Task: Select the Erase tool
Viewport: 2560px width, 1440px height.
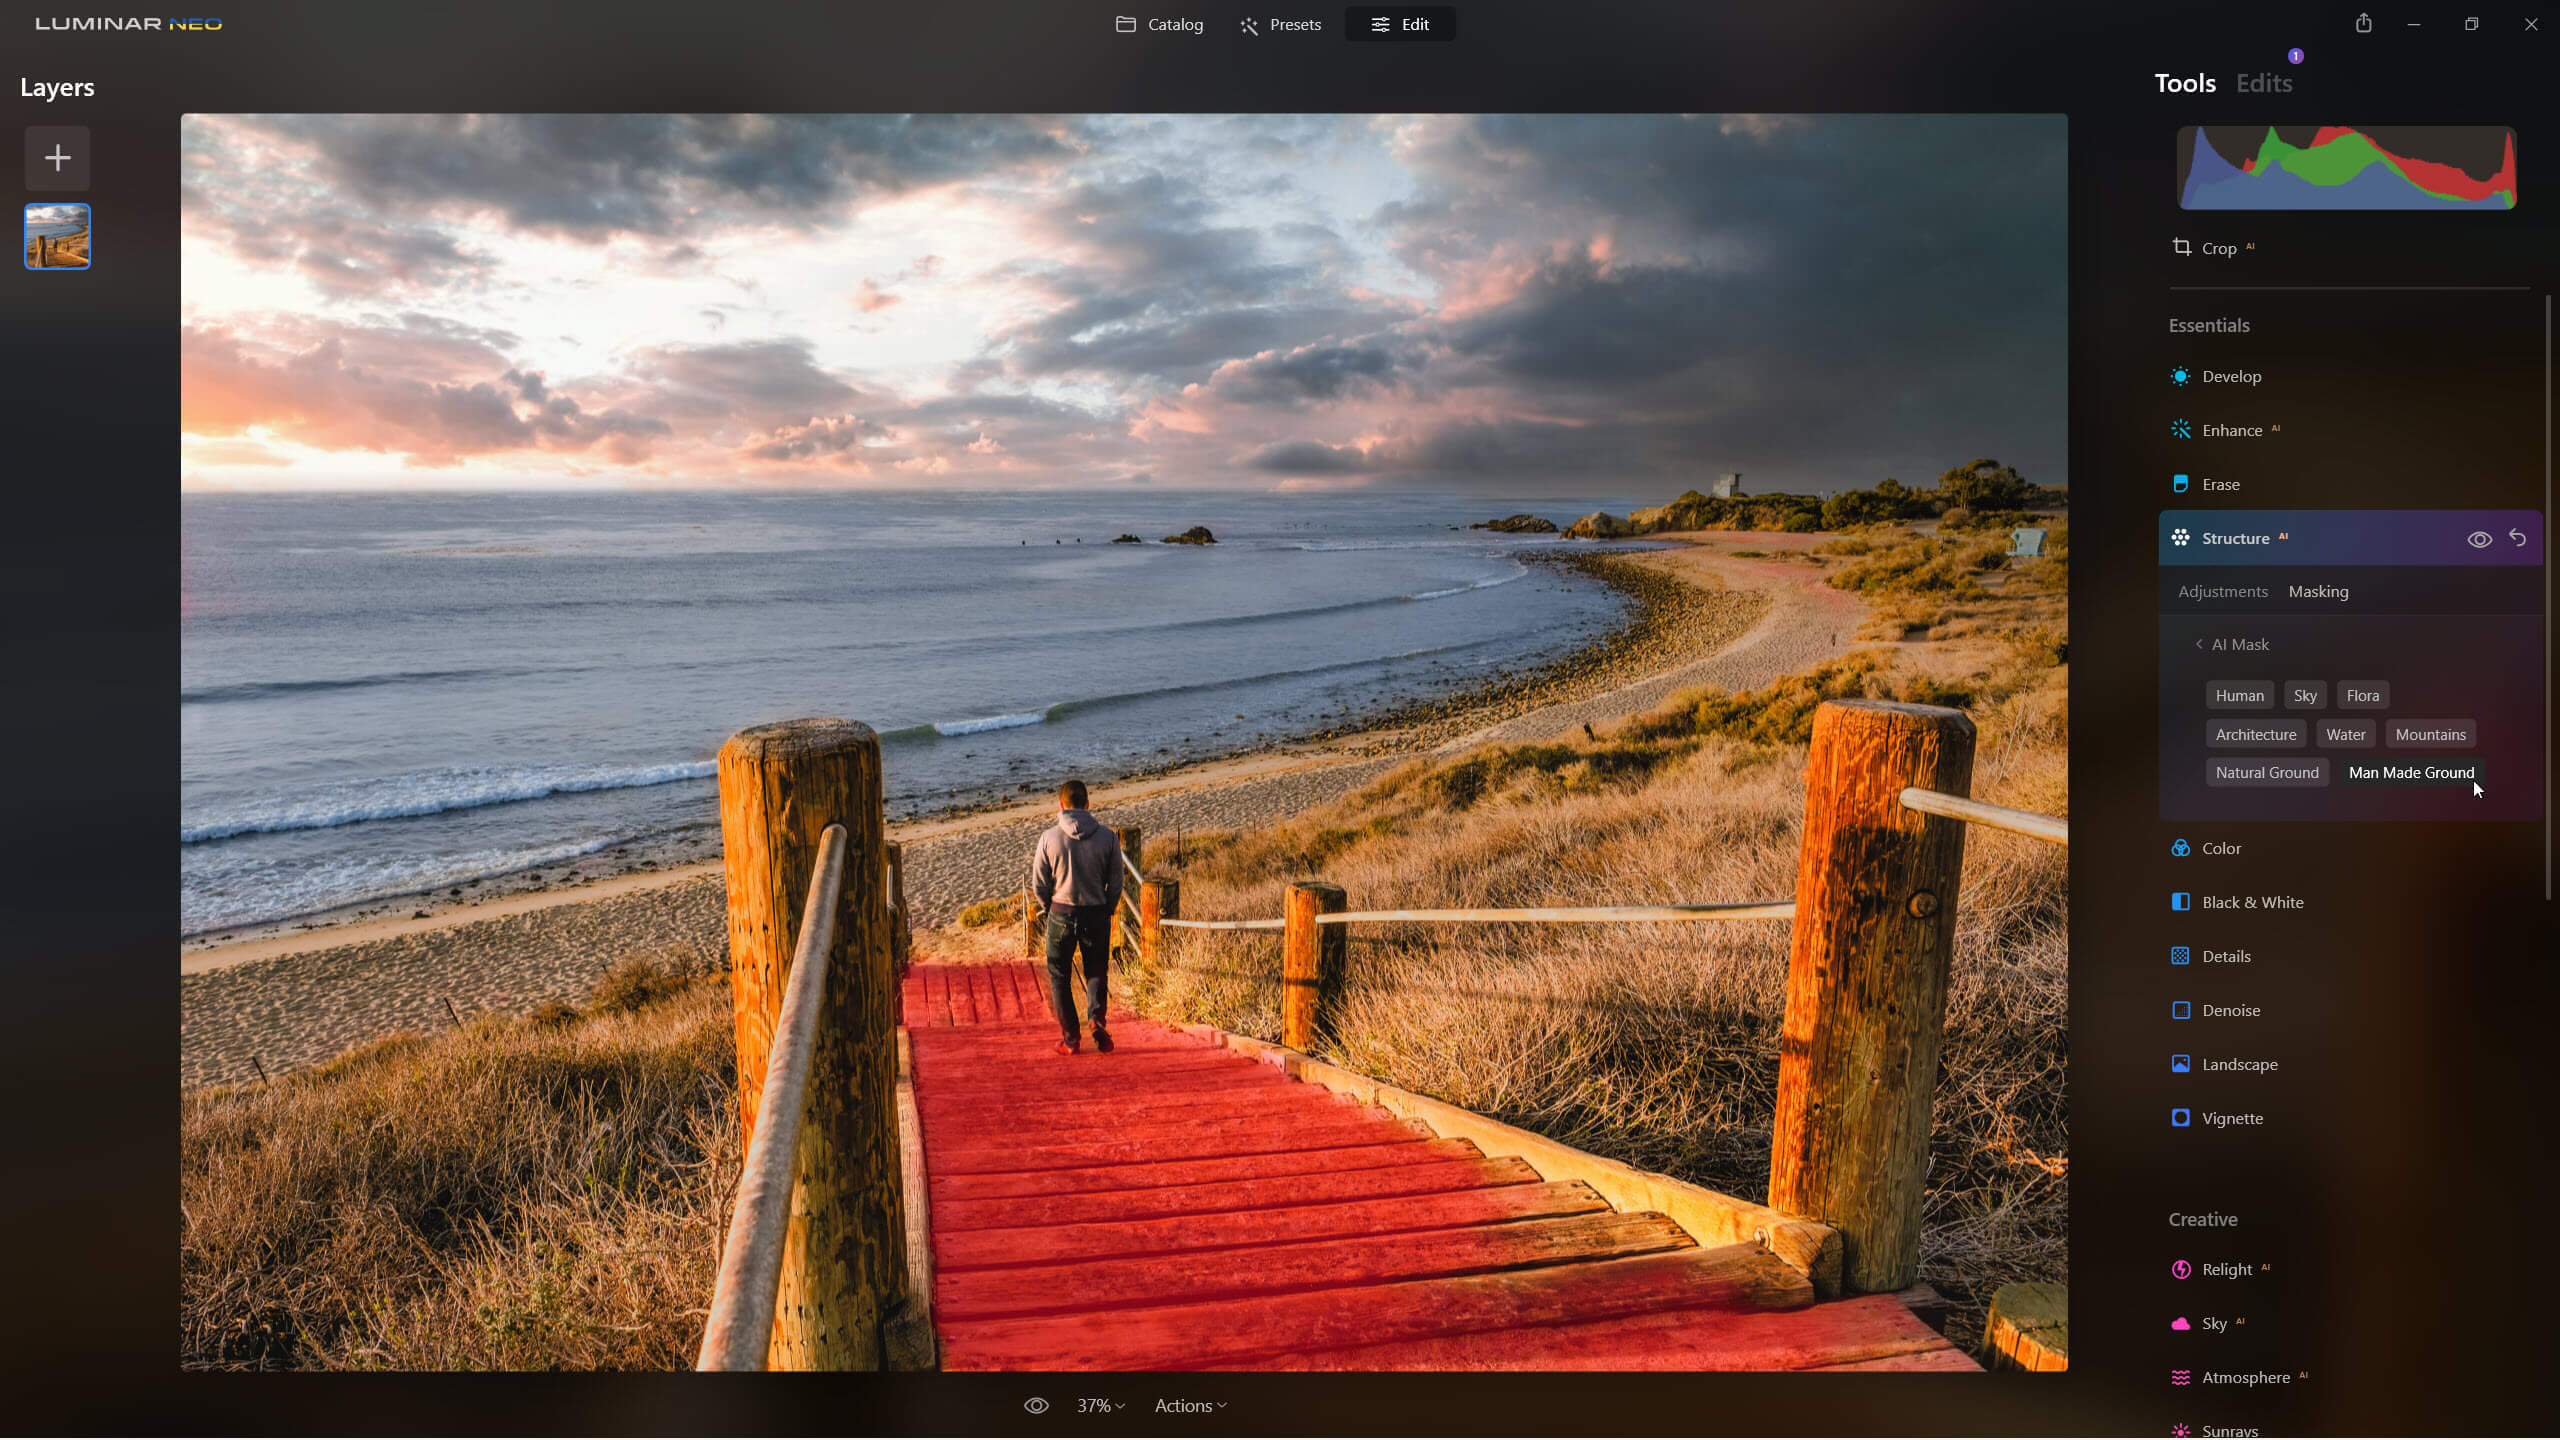Action: tap(2220, 485)
